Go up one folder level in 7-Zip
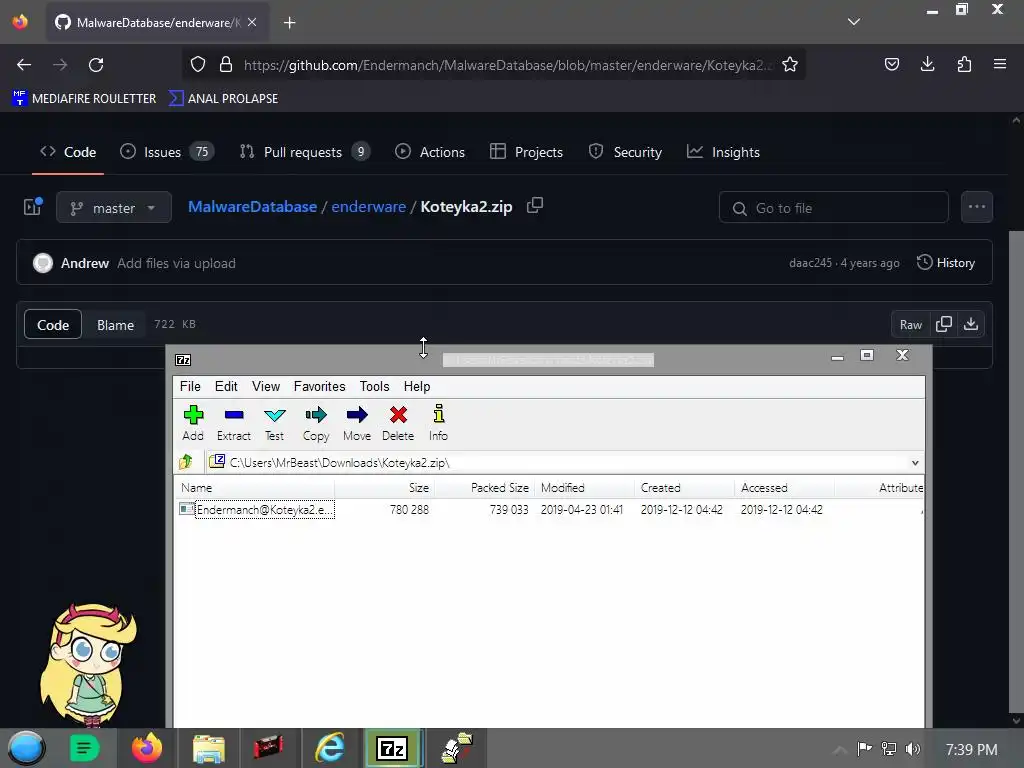This screenshot has width=1024, height=768. point(186,462)
